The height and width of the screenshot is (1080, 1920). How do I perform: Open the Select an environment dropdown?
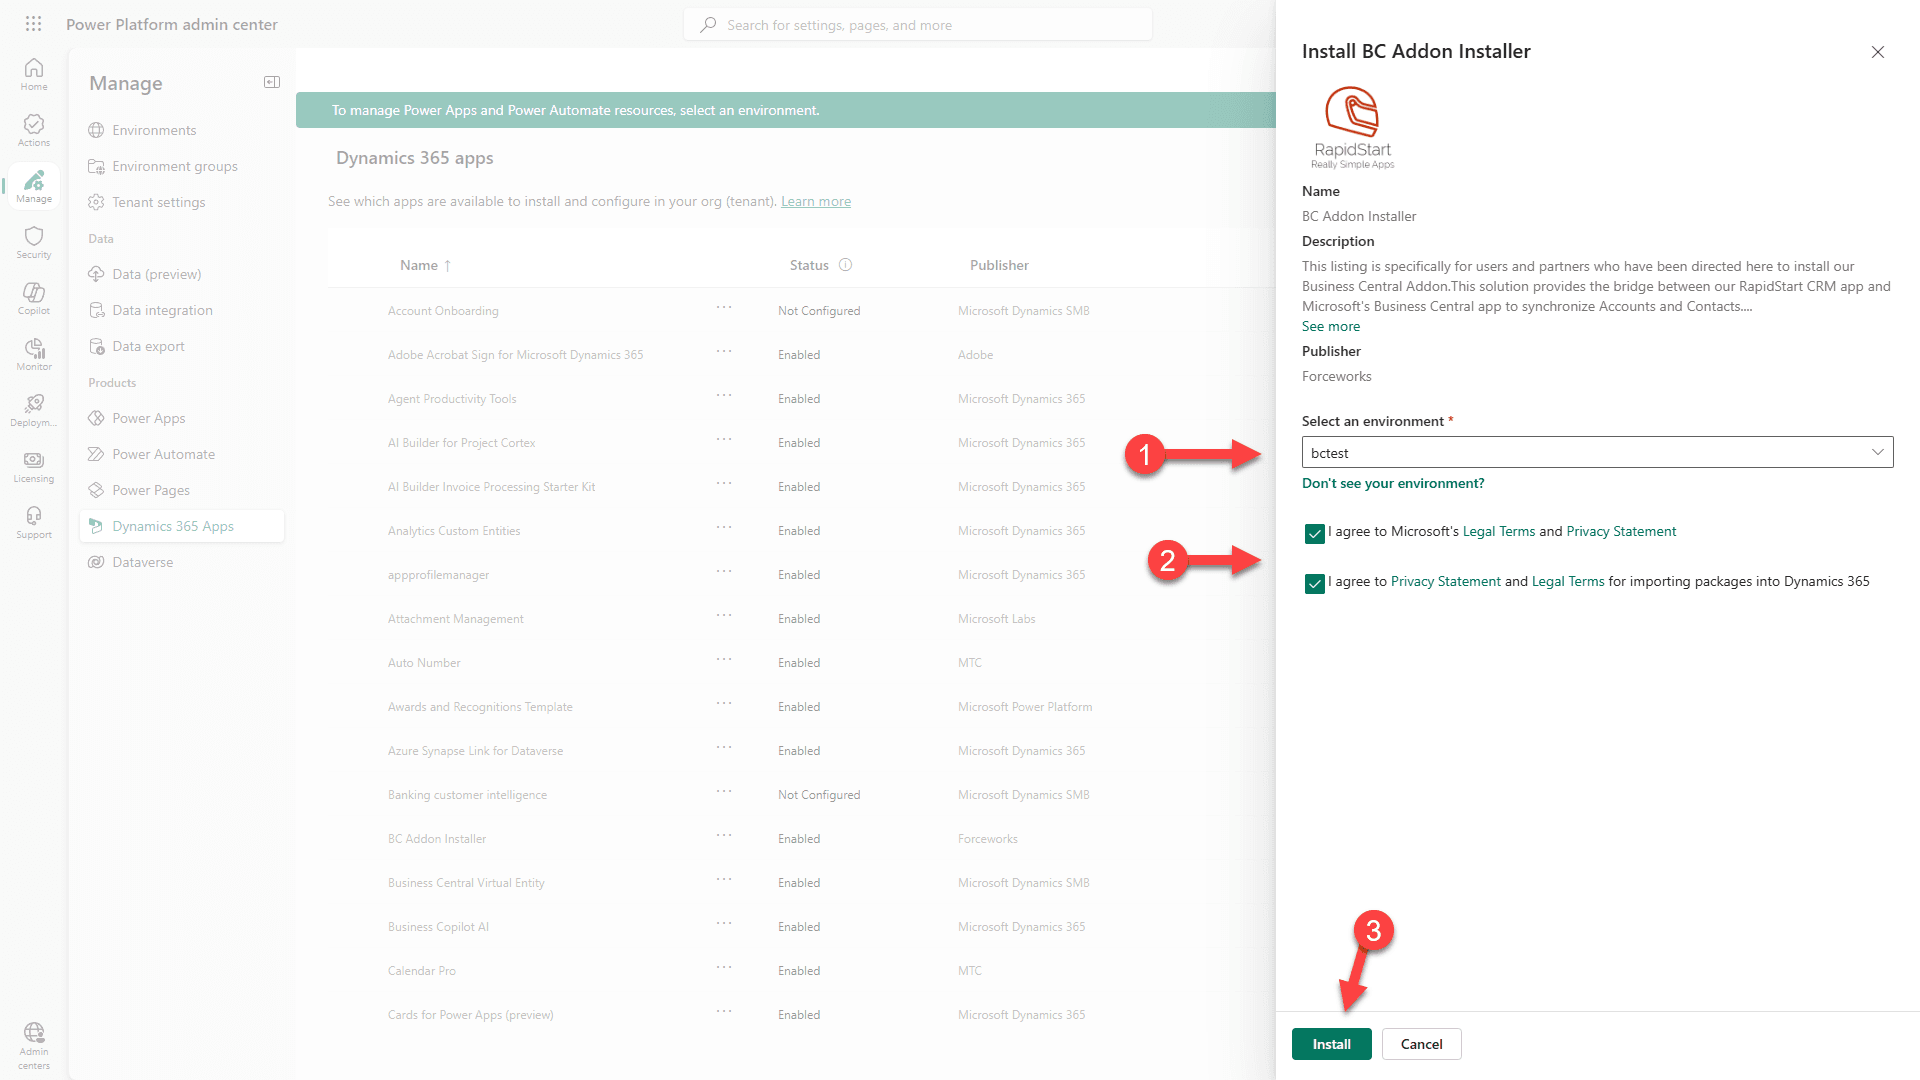pos(1596,453)
